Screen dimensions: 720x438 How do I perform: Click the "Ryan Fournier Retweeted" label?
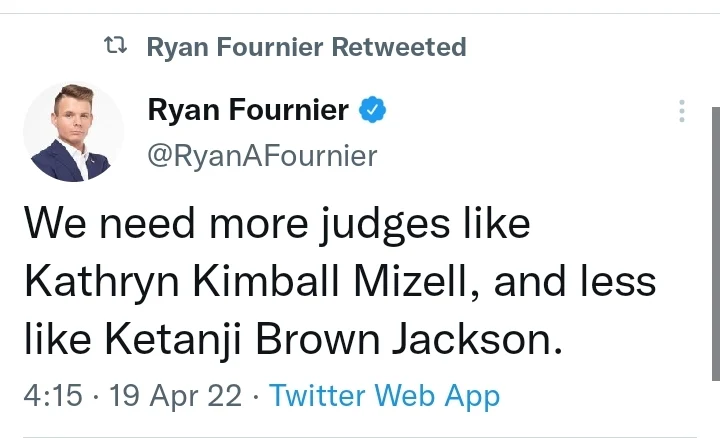(x=306, y=47)
